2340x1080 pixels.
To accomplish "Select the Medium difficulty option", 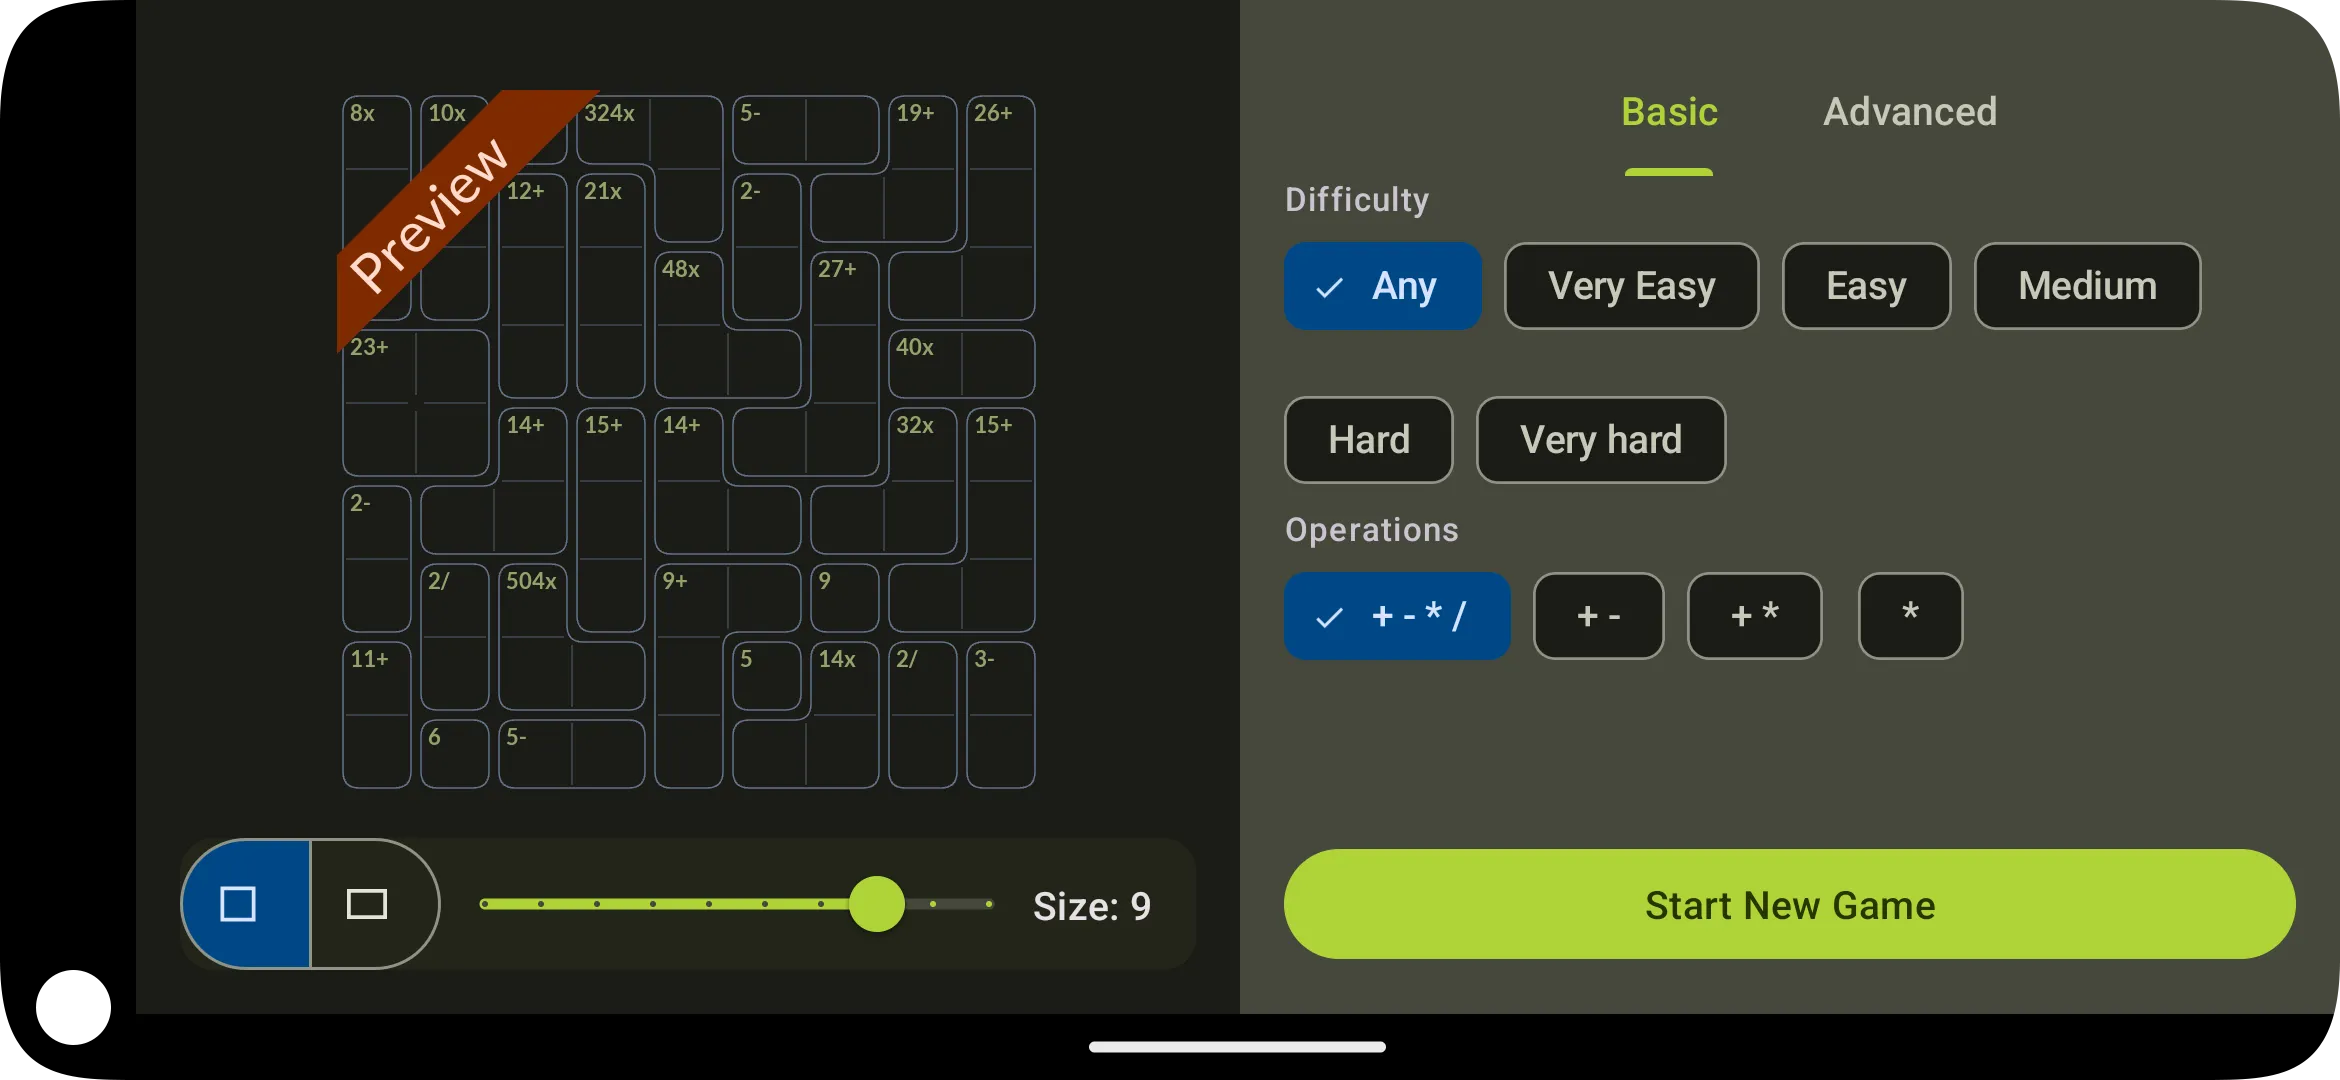I will click(x=2088, y=285).
